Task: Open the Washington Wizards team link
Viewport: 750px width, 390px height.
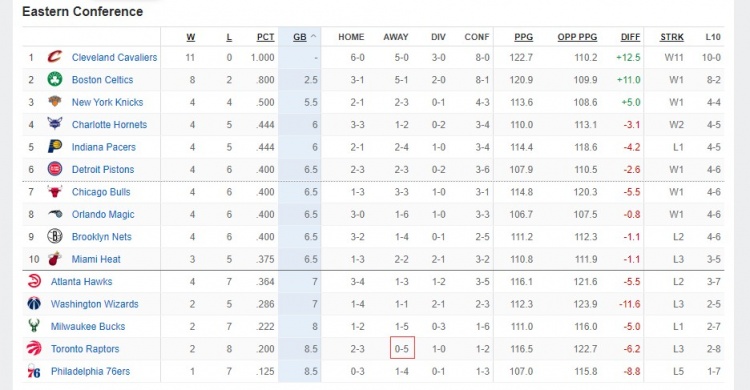Action: pyautogui.click(x=95, y=304)
